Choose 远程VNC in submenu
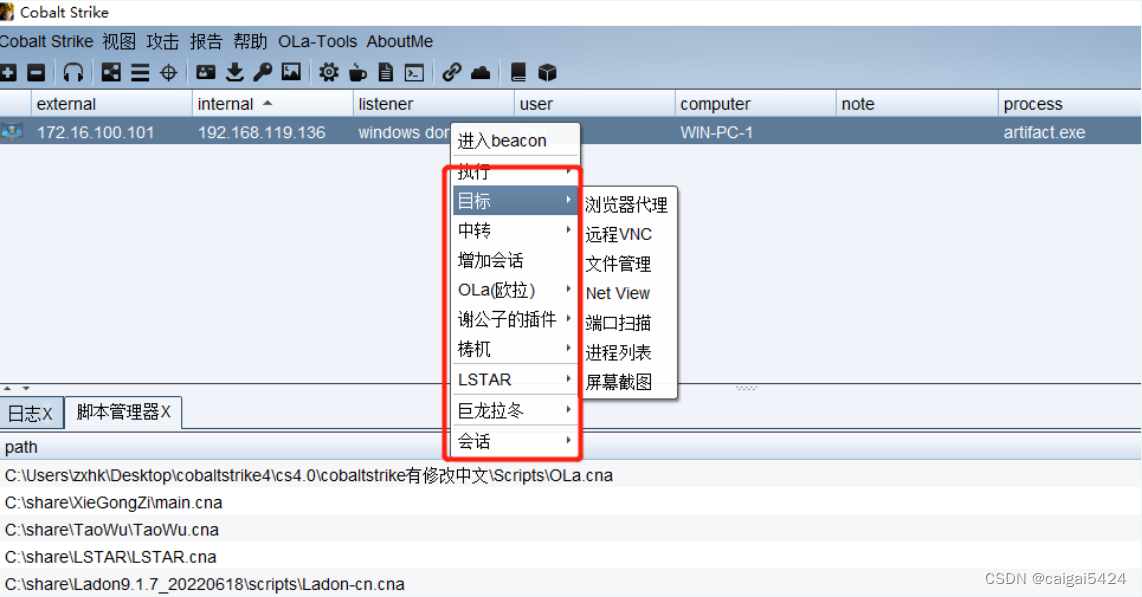The width and height of the screenshot is (1142, 597). click(x=628, y=234)
